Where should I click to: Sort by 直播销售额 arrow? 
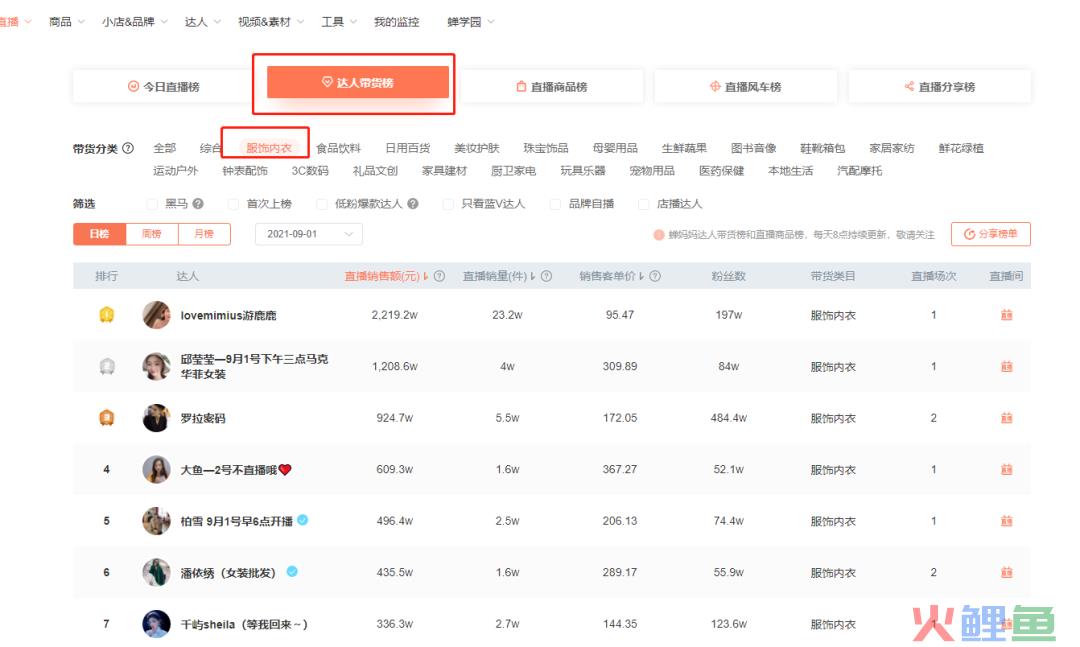tap(426, 276)
